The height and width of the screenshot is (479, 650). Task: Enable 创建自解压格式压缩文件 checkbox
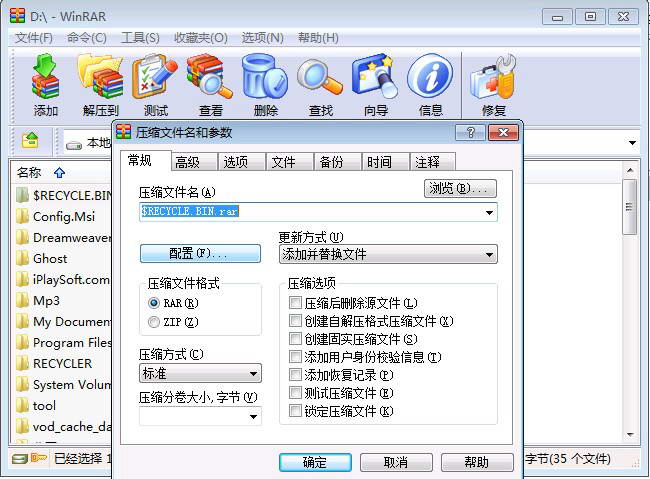pos(295,321)
